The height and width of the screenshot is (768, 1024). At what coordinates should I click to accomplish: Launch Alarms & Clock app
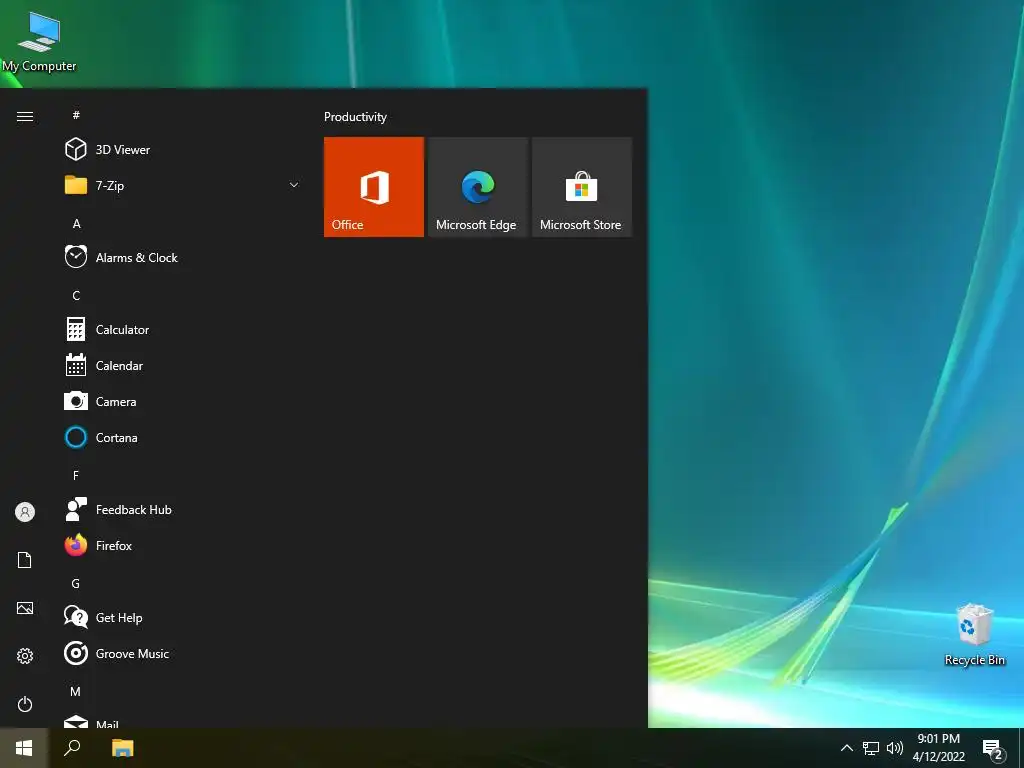tap(182, 257)
